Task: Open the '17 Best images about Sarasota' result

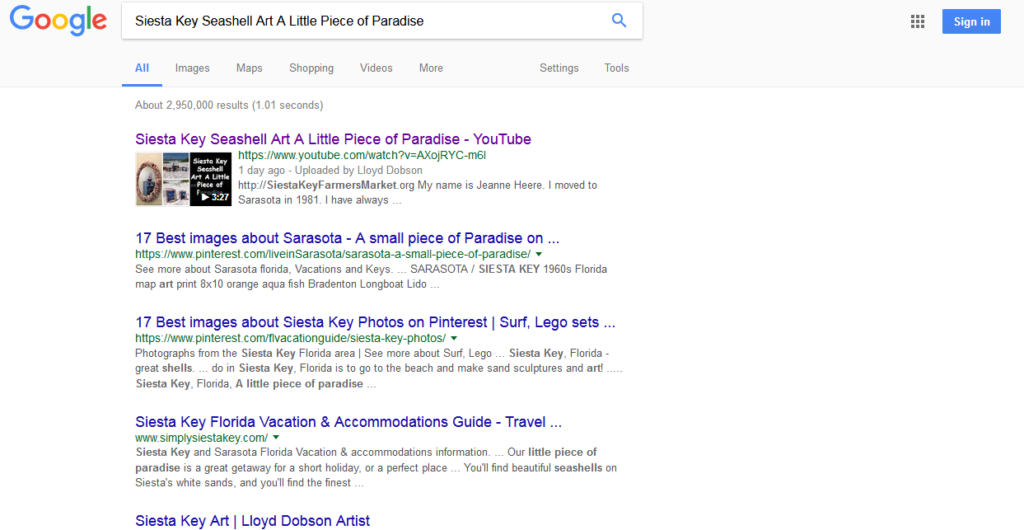Action: pos(347,238)
